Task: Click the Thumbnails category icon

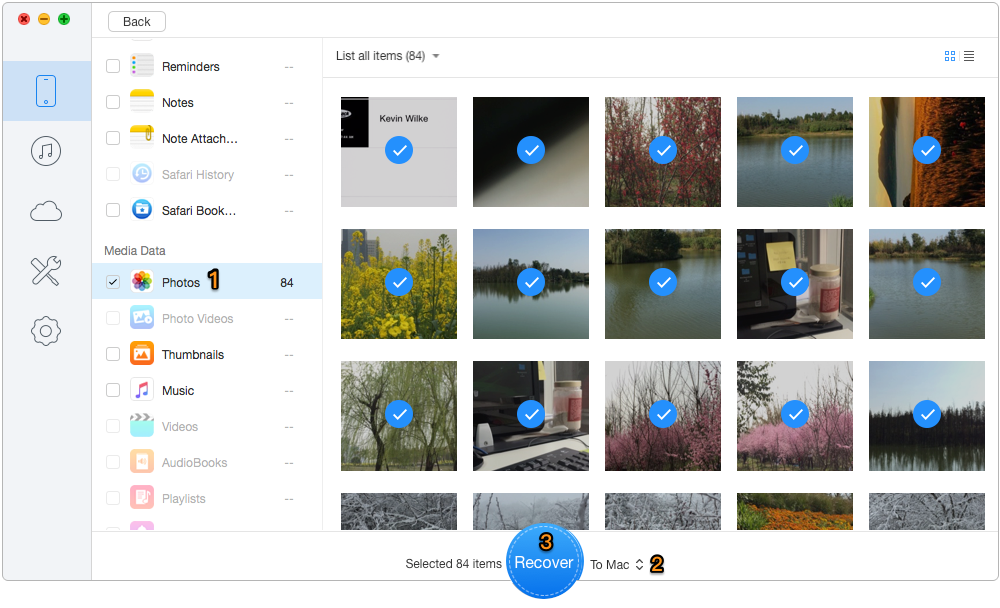Action: click(142, 353)
